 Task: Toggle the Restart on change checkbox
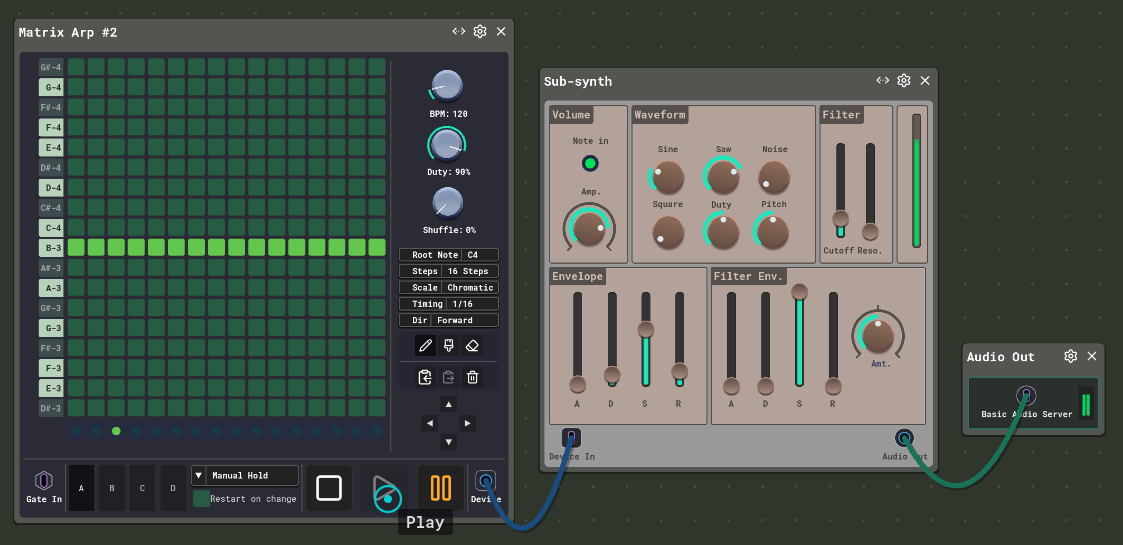click(202, 499)
